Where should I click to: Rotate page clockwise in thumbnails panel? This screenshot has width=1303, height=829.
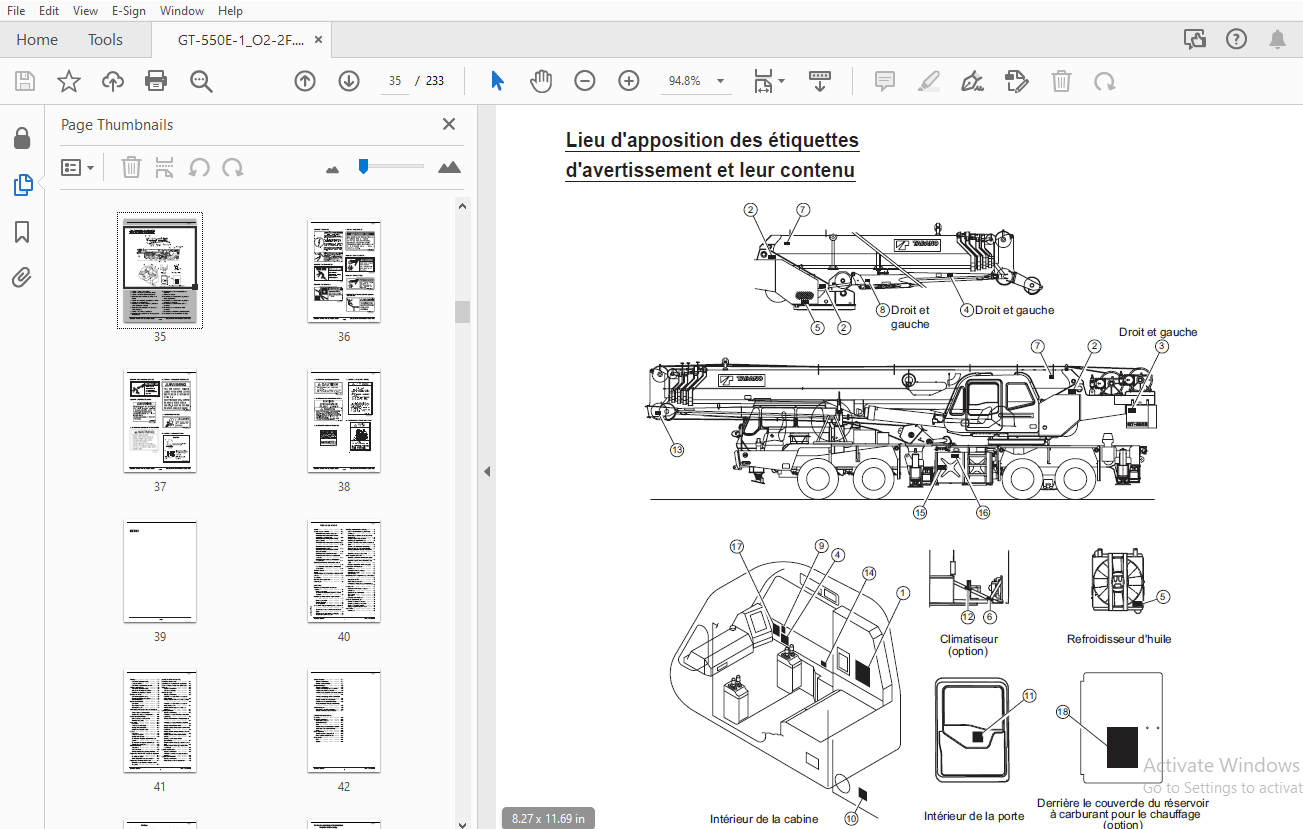click(233, 167)
